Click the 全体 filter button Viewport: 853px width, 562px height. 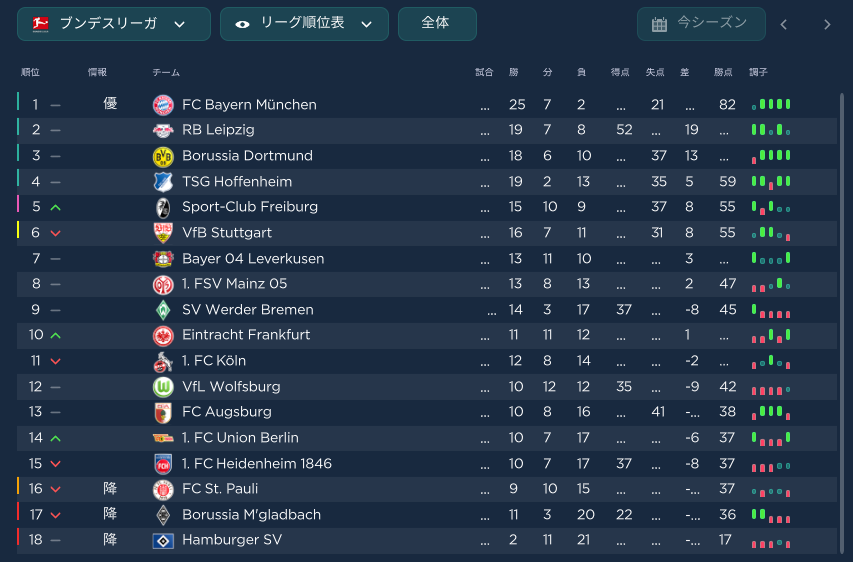click(x=437, y=24)
